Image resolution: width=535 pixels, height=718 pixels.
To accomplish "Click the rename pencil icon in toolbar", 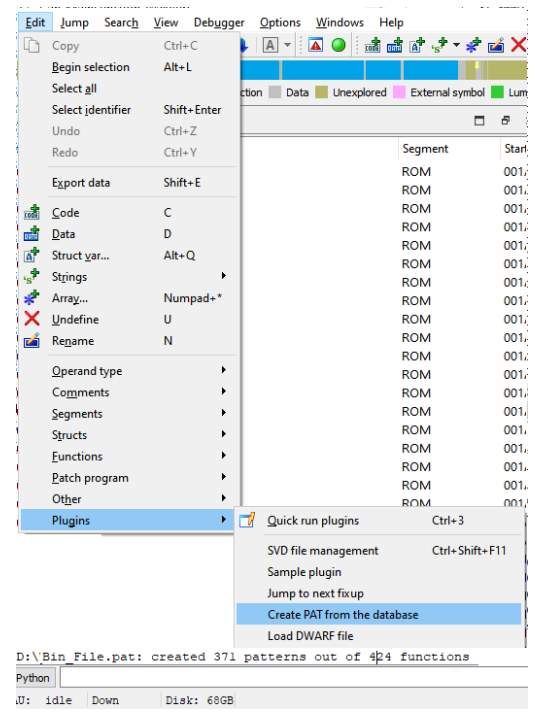I will point(496,45).
